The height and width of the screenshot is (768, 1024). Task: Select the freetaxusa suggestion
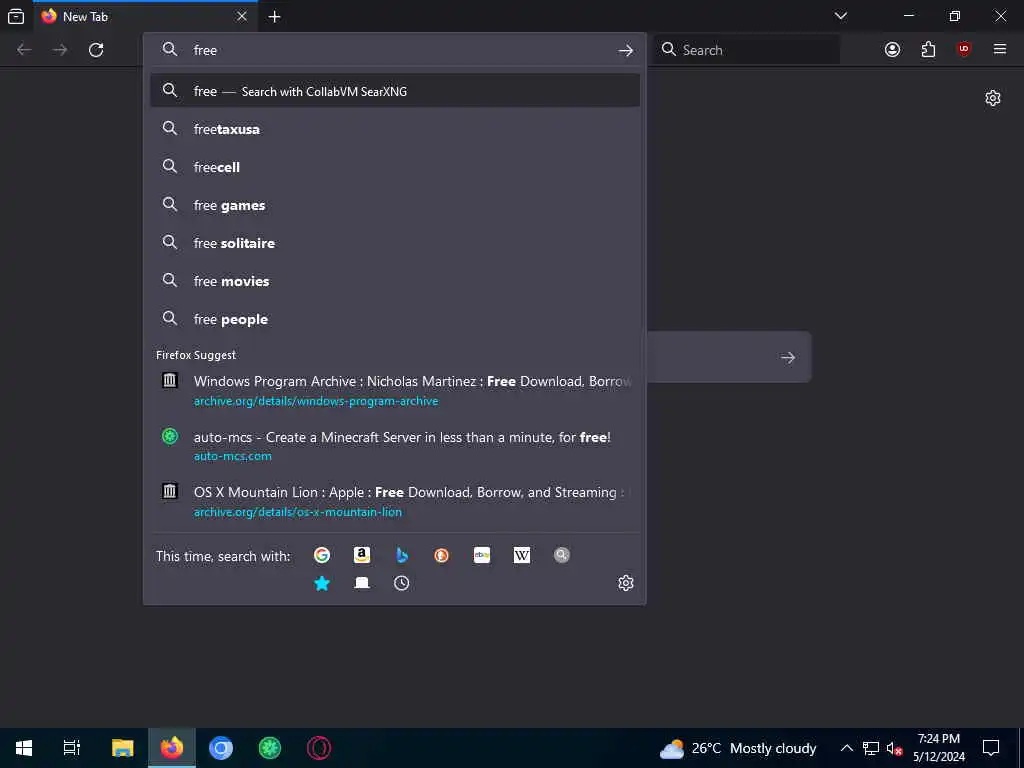395,129
